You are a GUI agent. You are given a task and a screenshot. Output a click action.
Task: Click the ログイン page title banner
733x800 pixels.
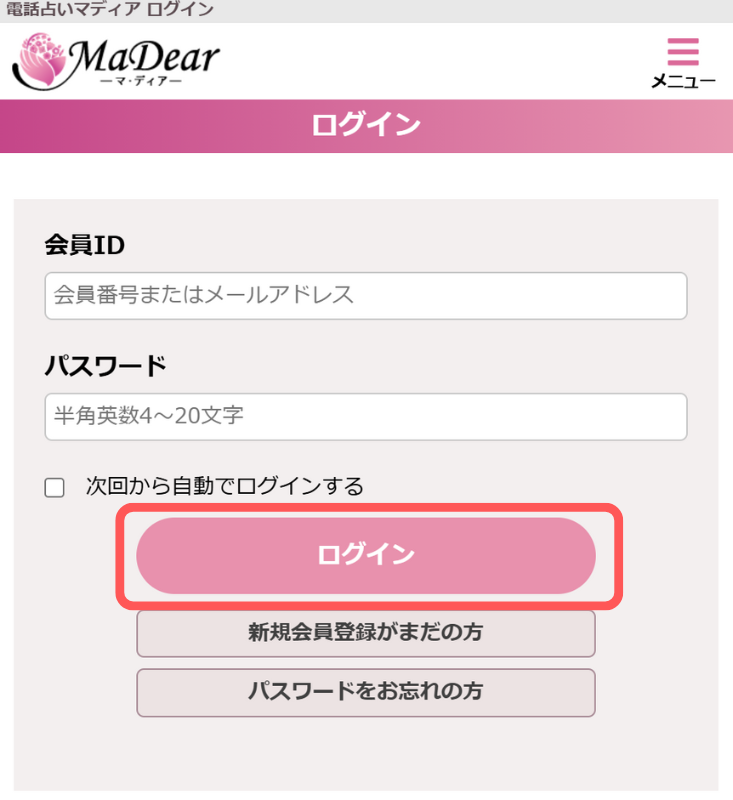tap(366, 126)
